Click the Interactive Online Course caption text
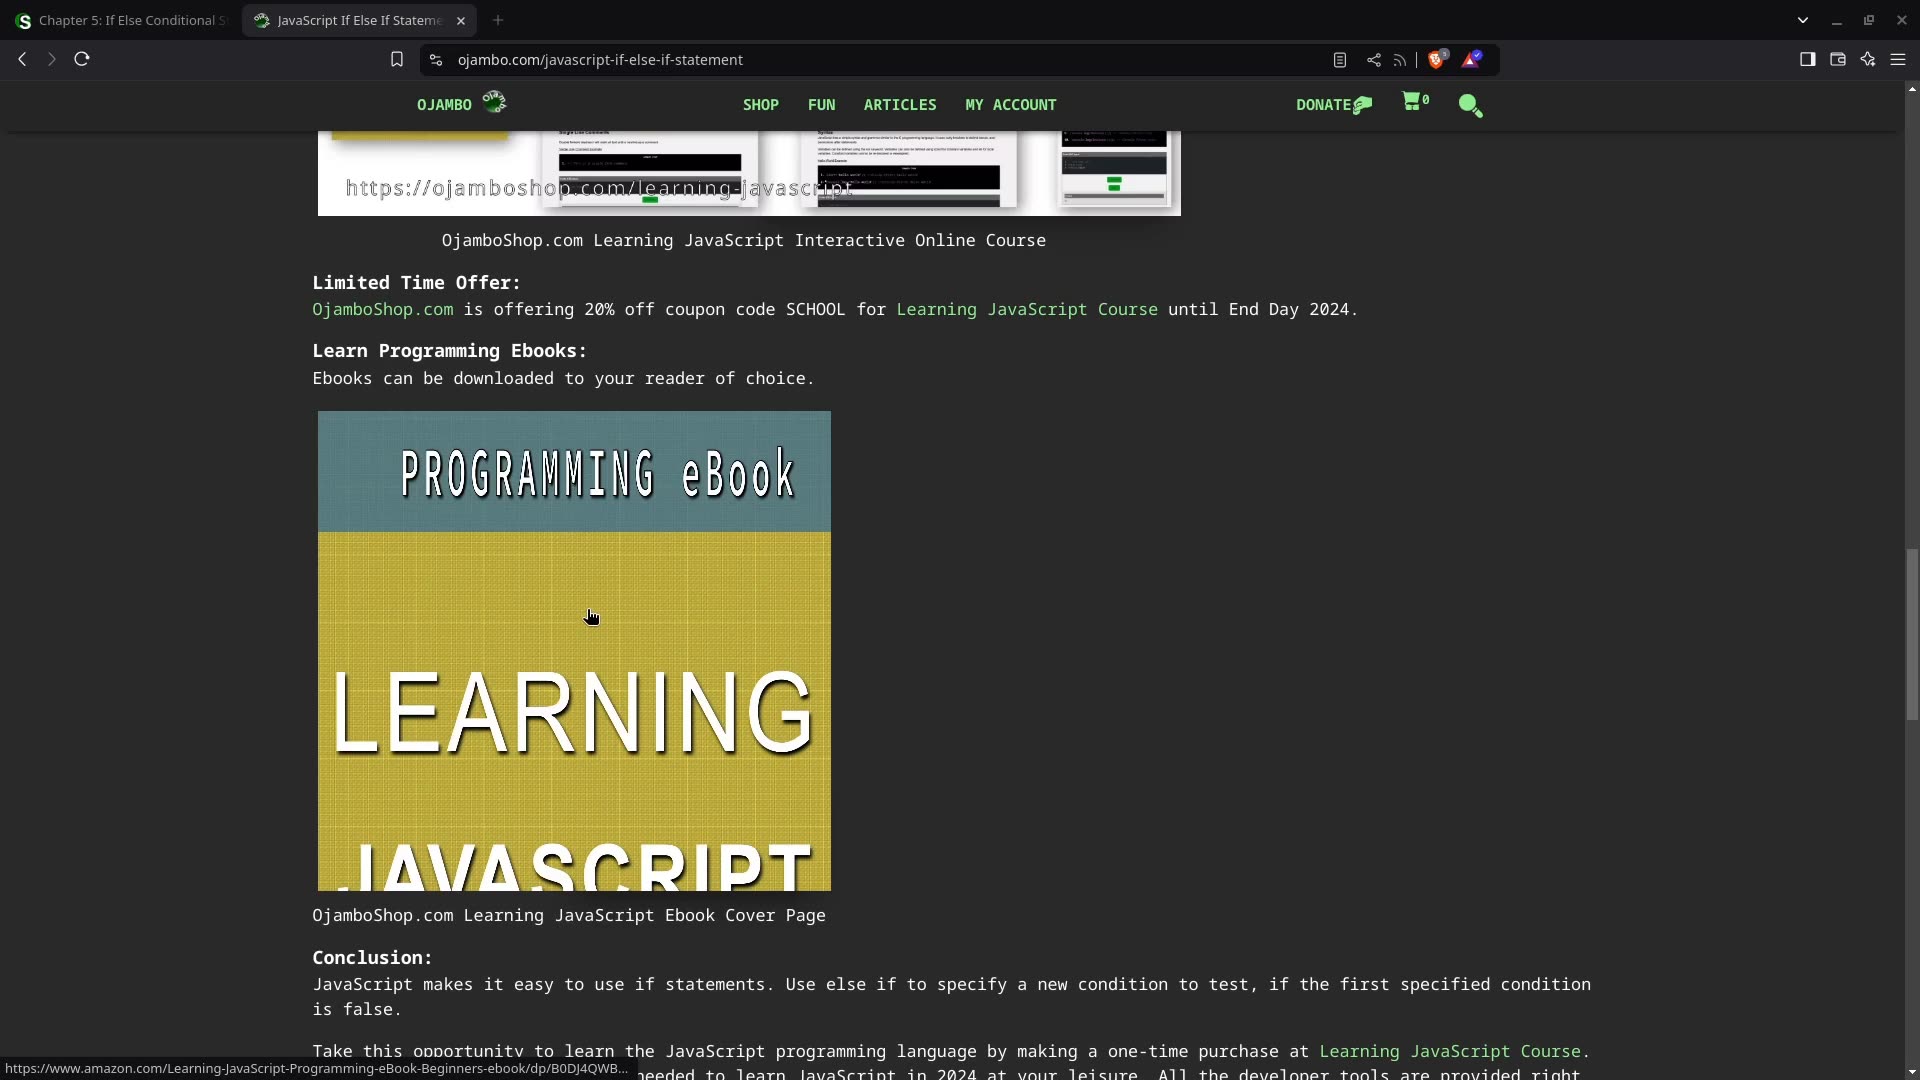Viewport: 1920px width, 1080px height. [744, 241]
